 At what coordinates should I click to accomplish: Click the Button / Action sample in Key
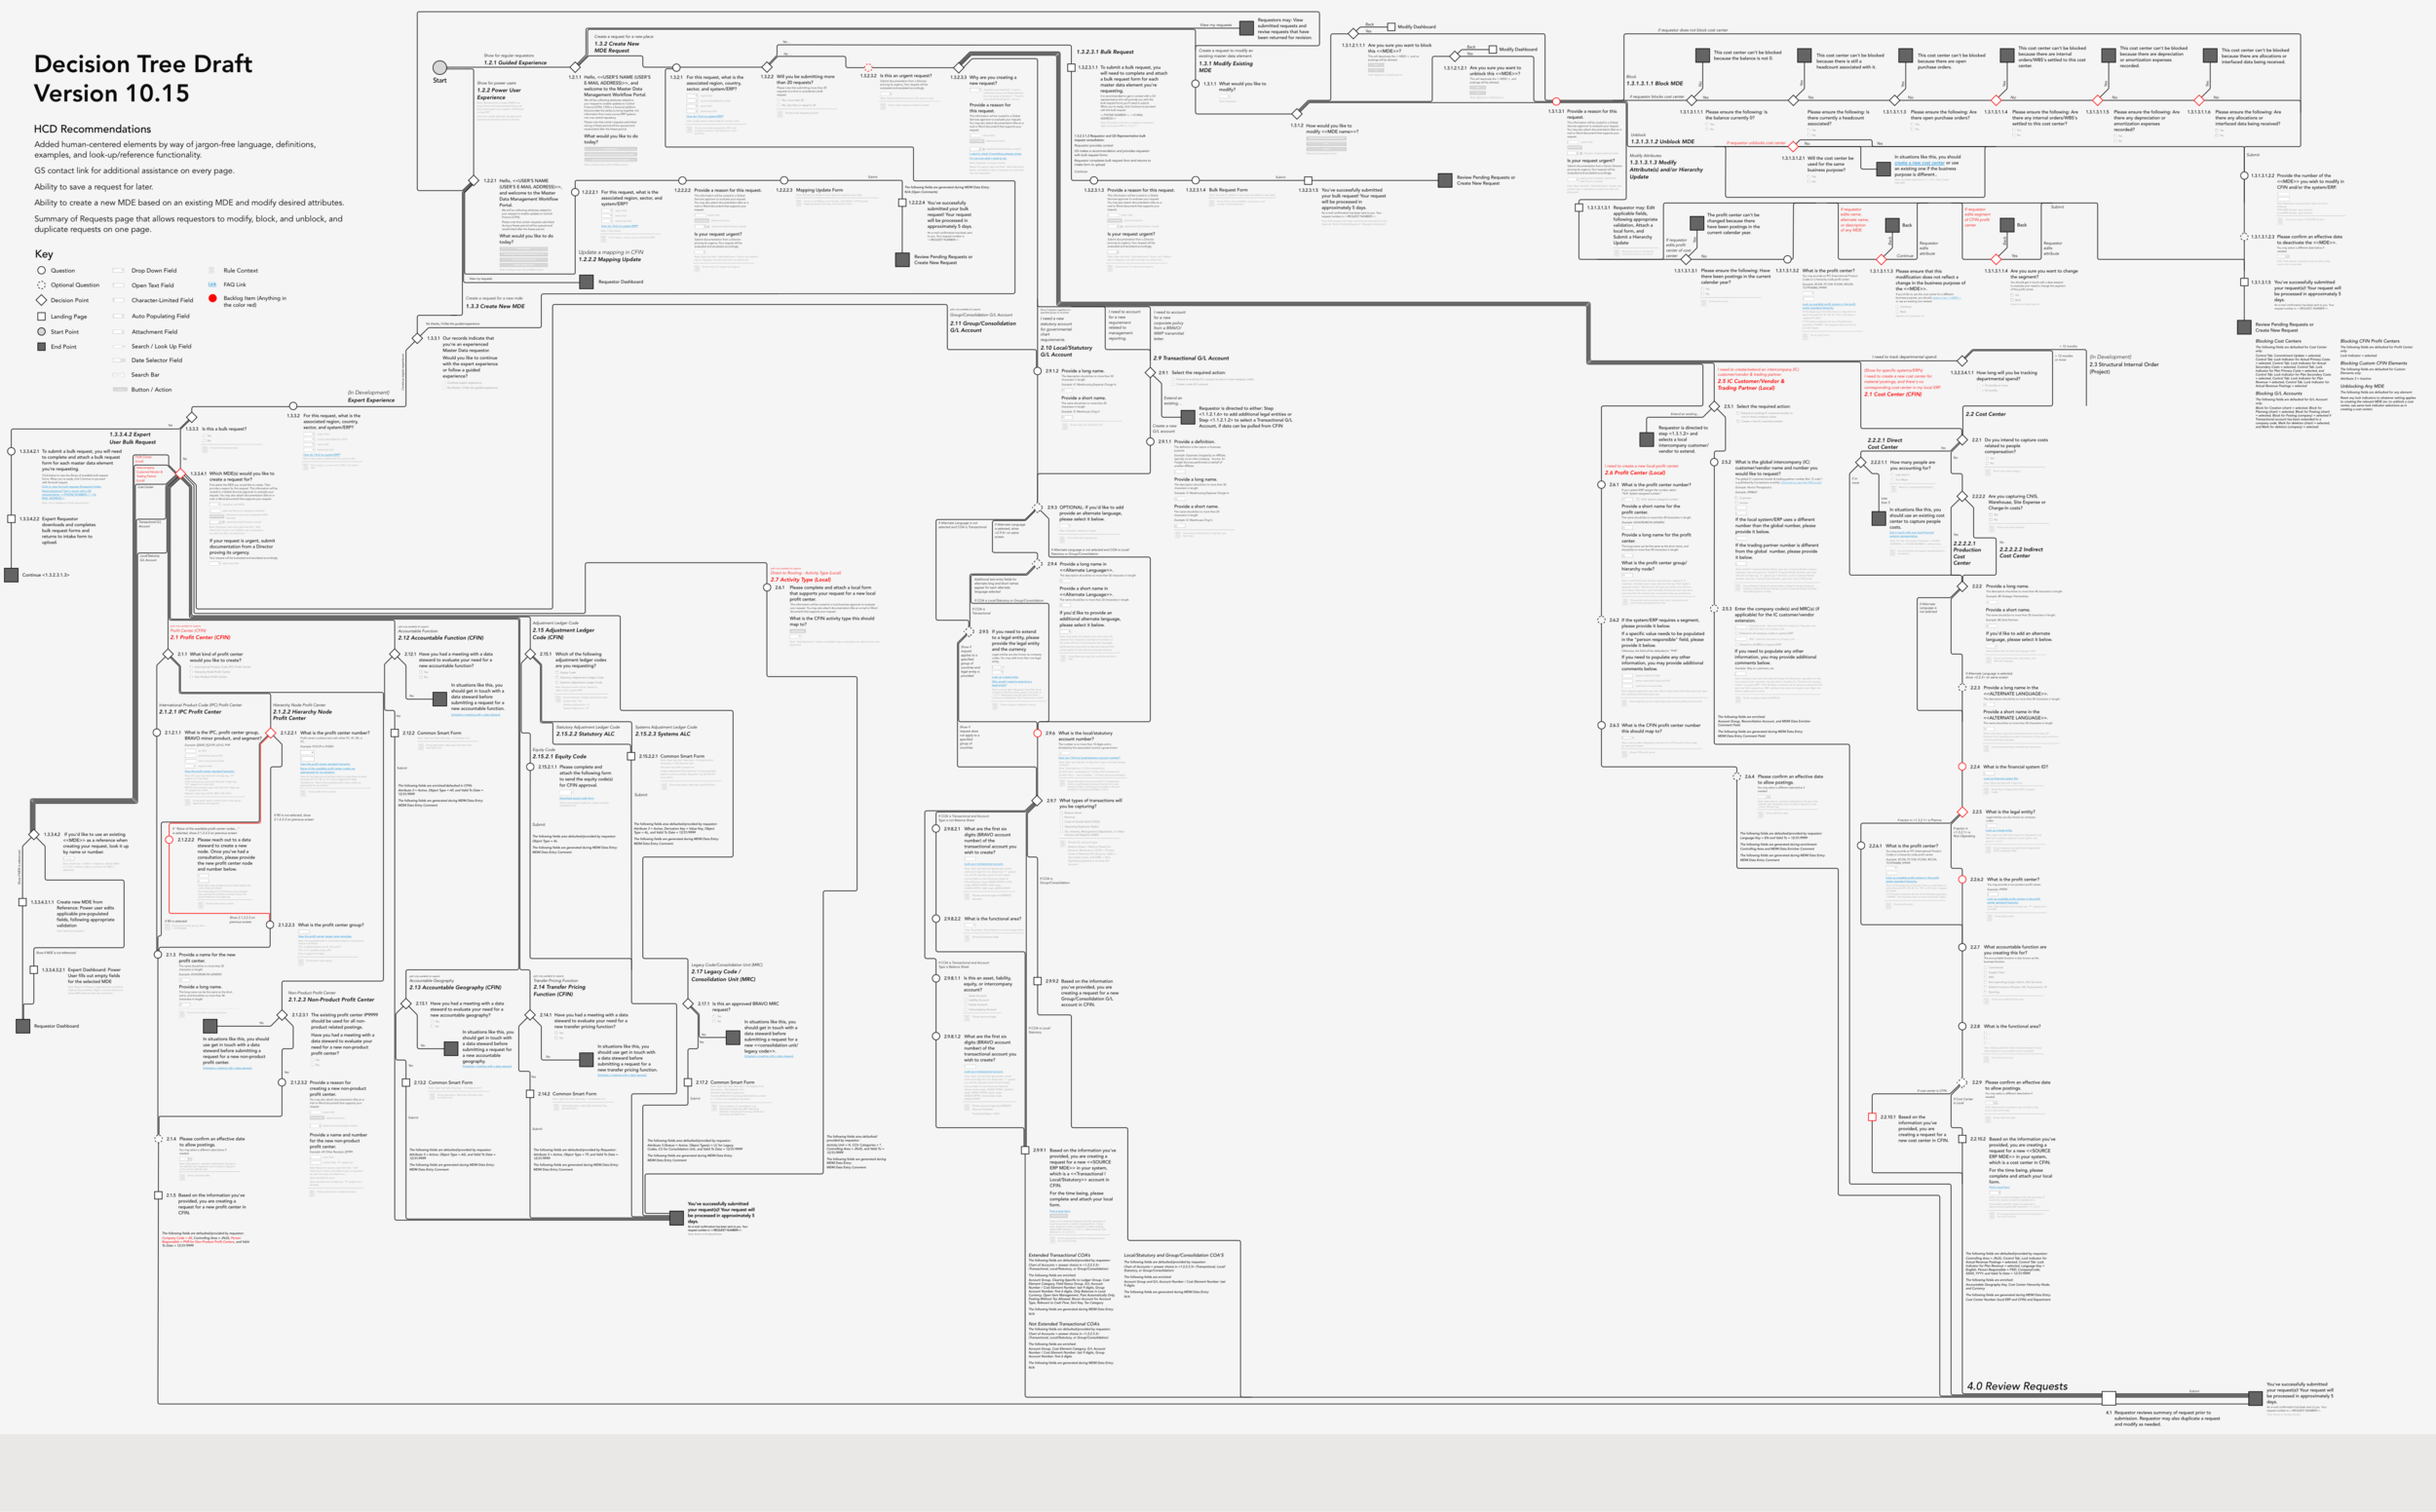pos(120,389)
